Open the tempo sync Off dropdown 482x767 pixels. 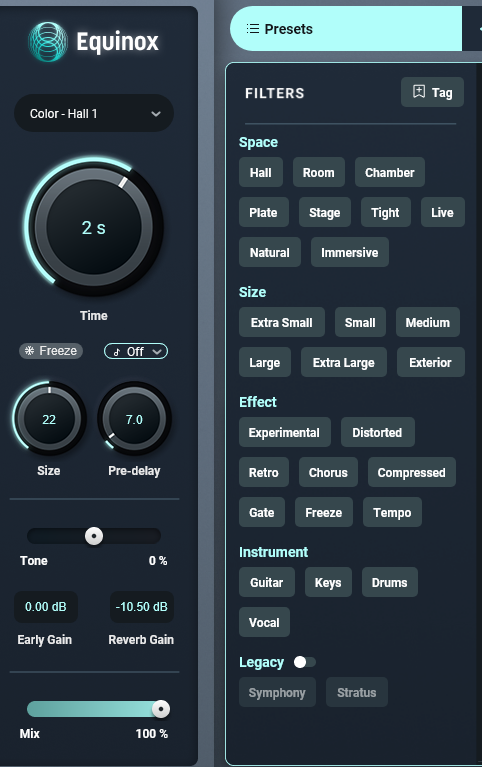tap(136, 351)
